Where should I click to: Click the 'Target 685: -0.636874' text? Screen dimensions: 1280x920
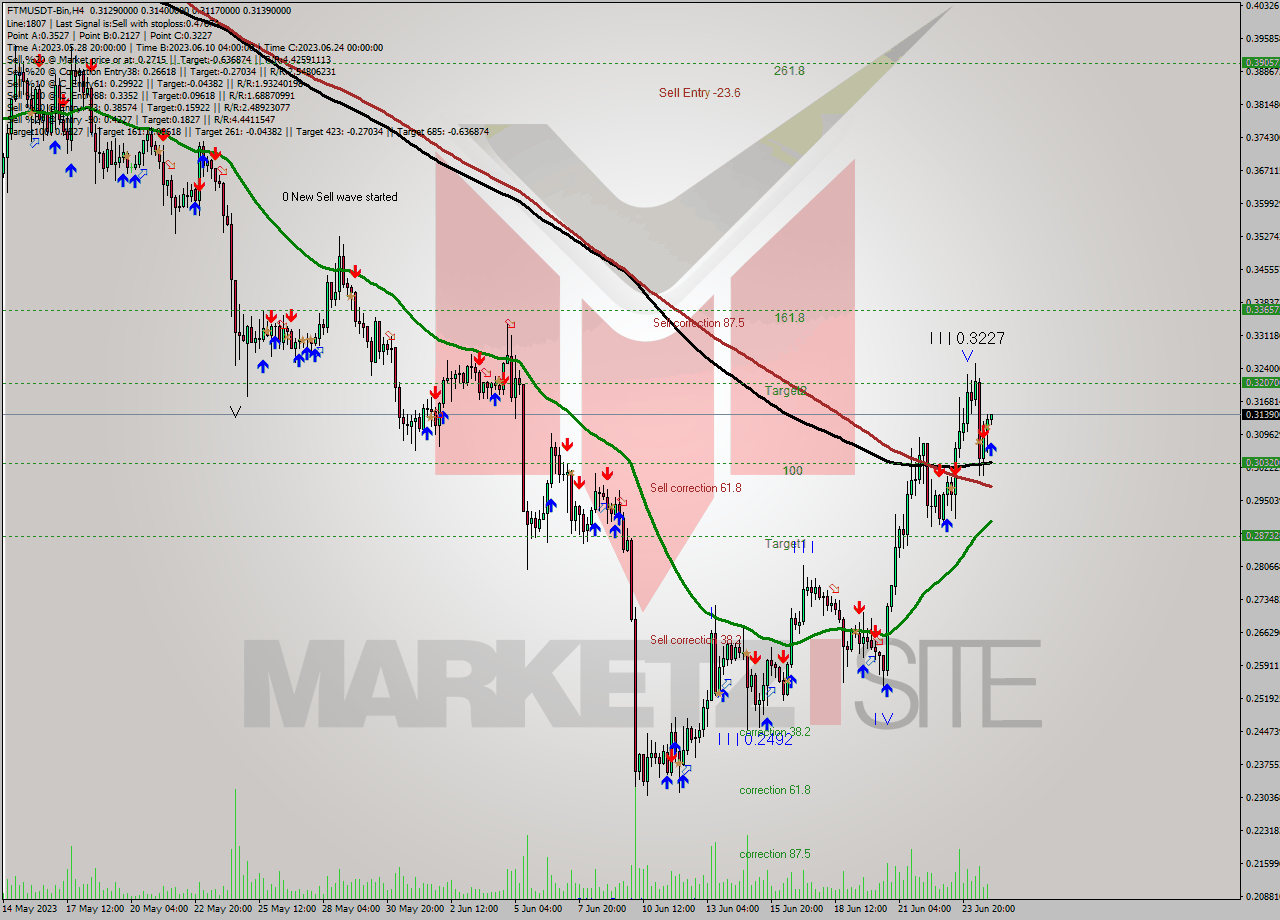tap(443, 131)
